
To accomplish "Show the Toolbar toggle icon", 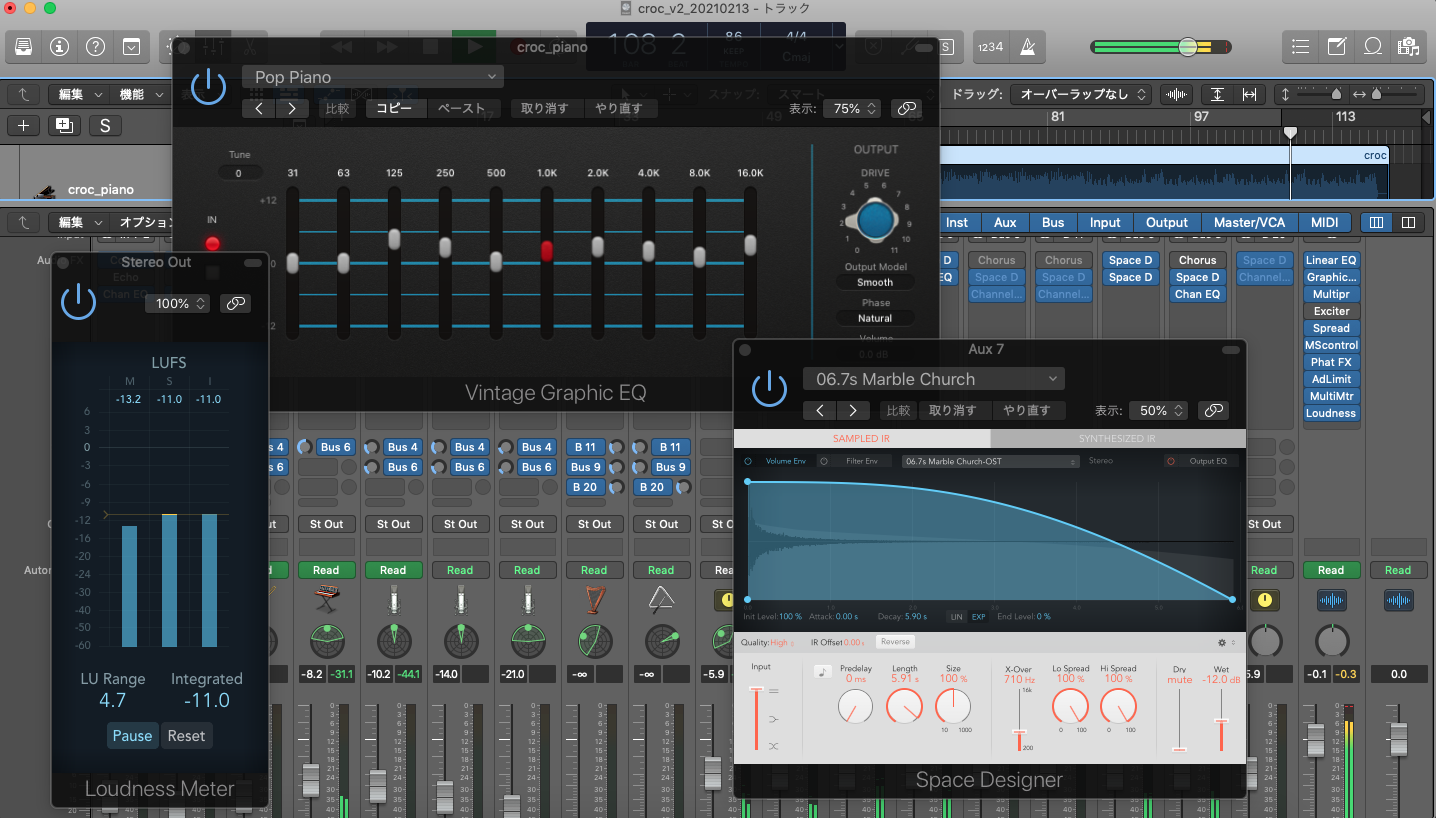I will pyautogui.click(x=131, y=46).
